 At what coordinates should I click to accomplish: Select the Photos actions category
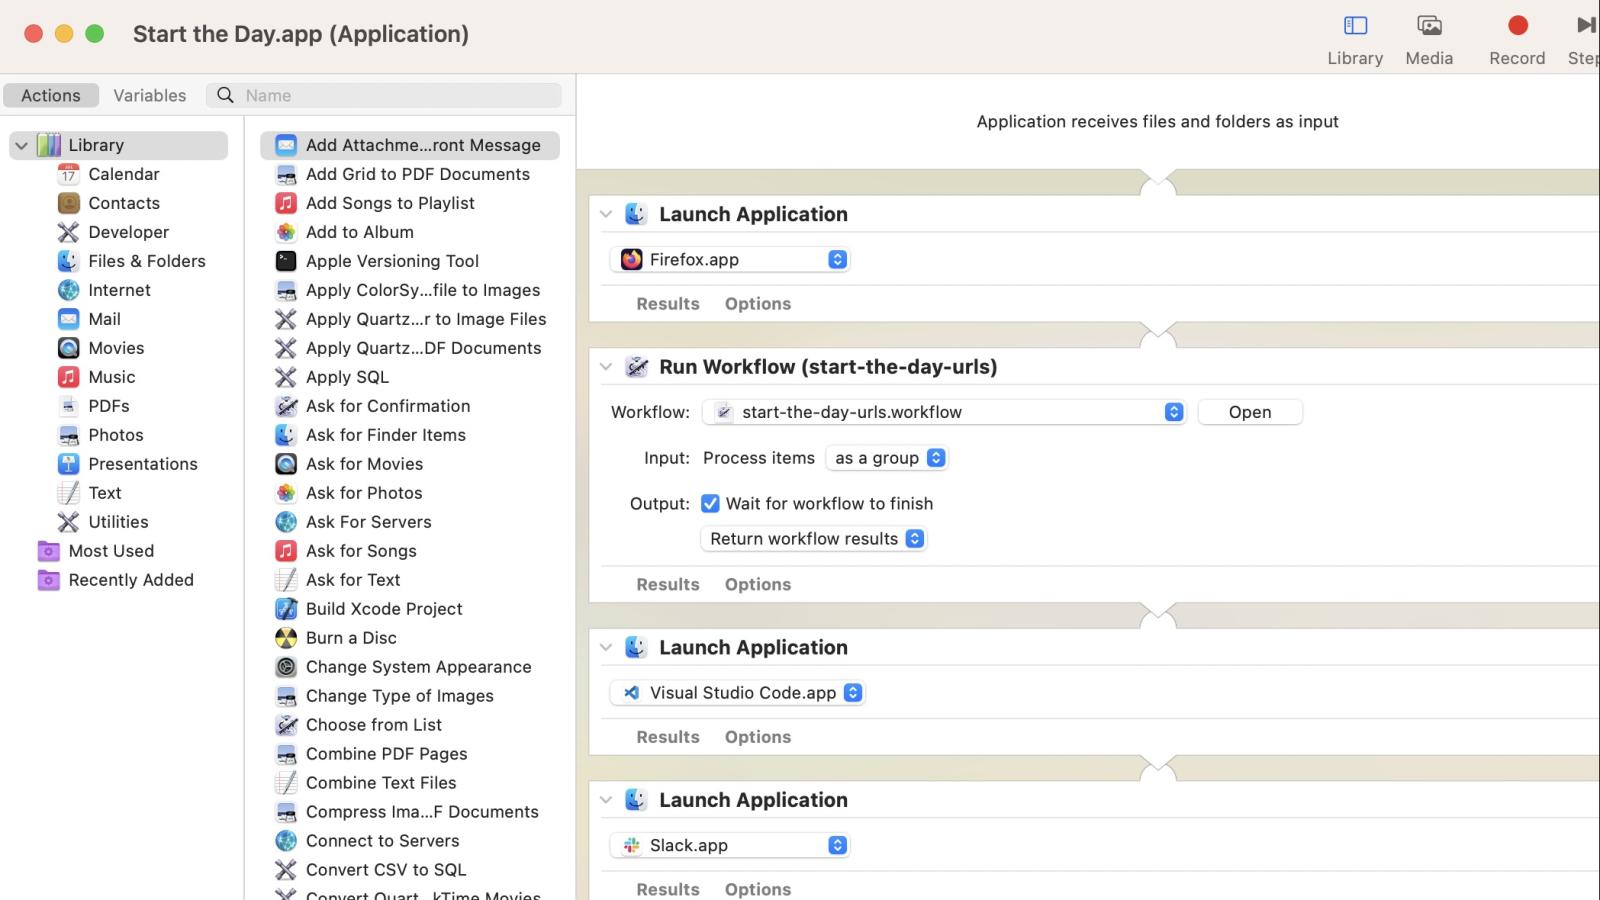(x=115, y=434)
